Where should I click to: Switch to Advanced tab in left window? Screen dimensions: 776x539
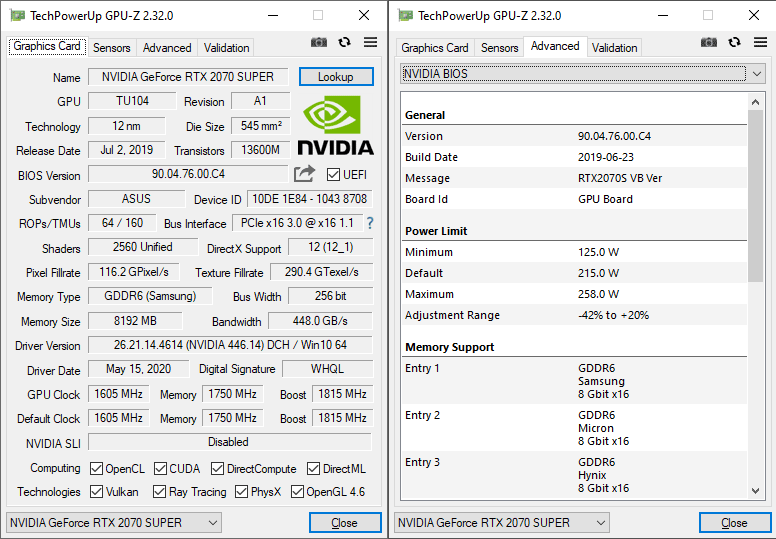pos(167,48)
